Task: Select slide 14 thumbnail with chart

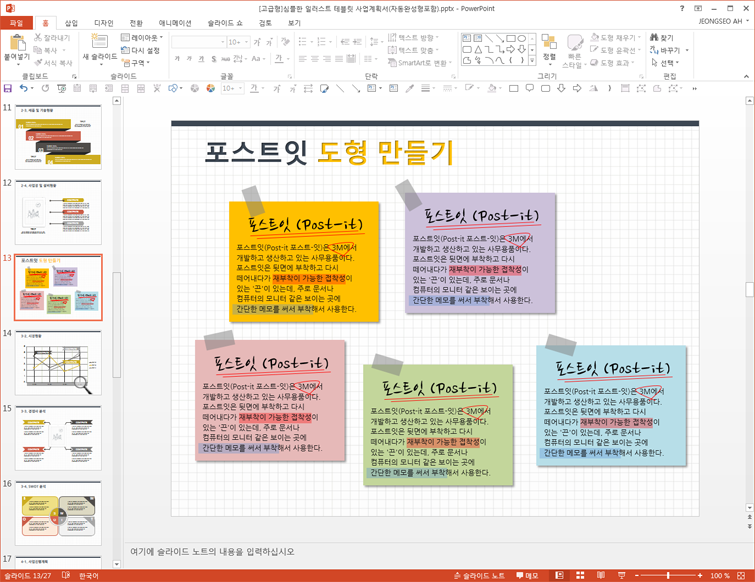Action: tap(58, 362)
